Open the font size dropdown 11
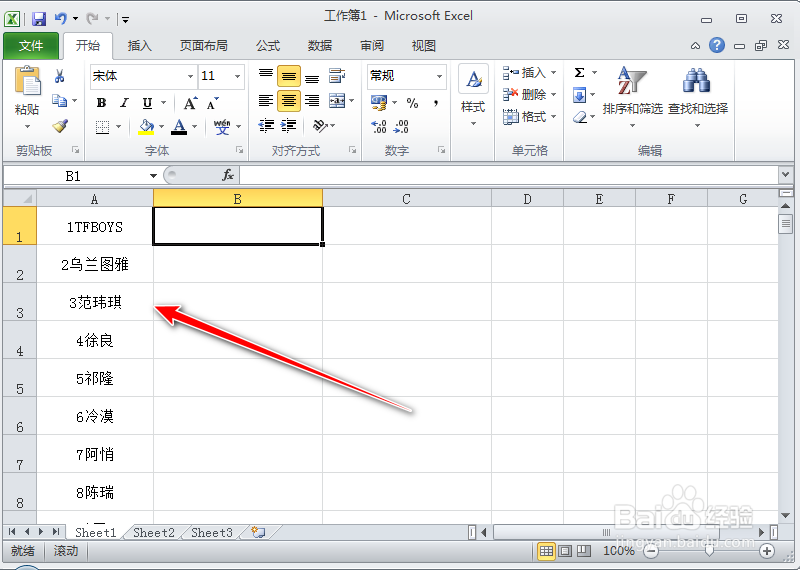Viewport: 800px width, 570px height. 237,77
